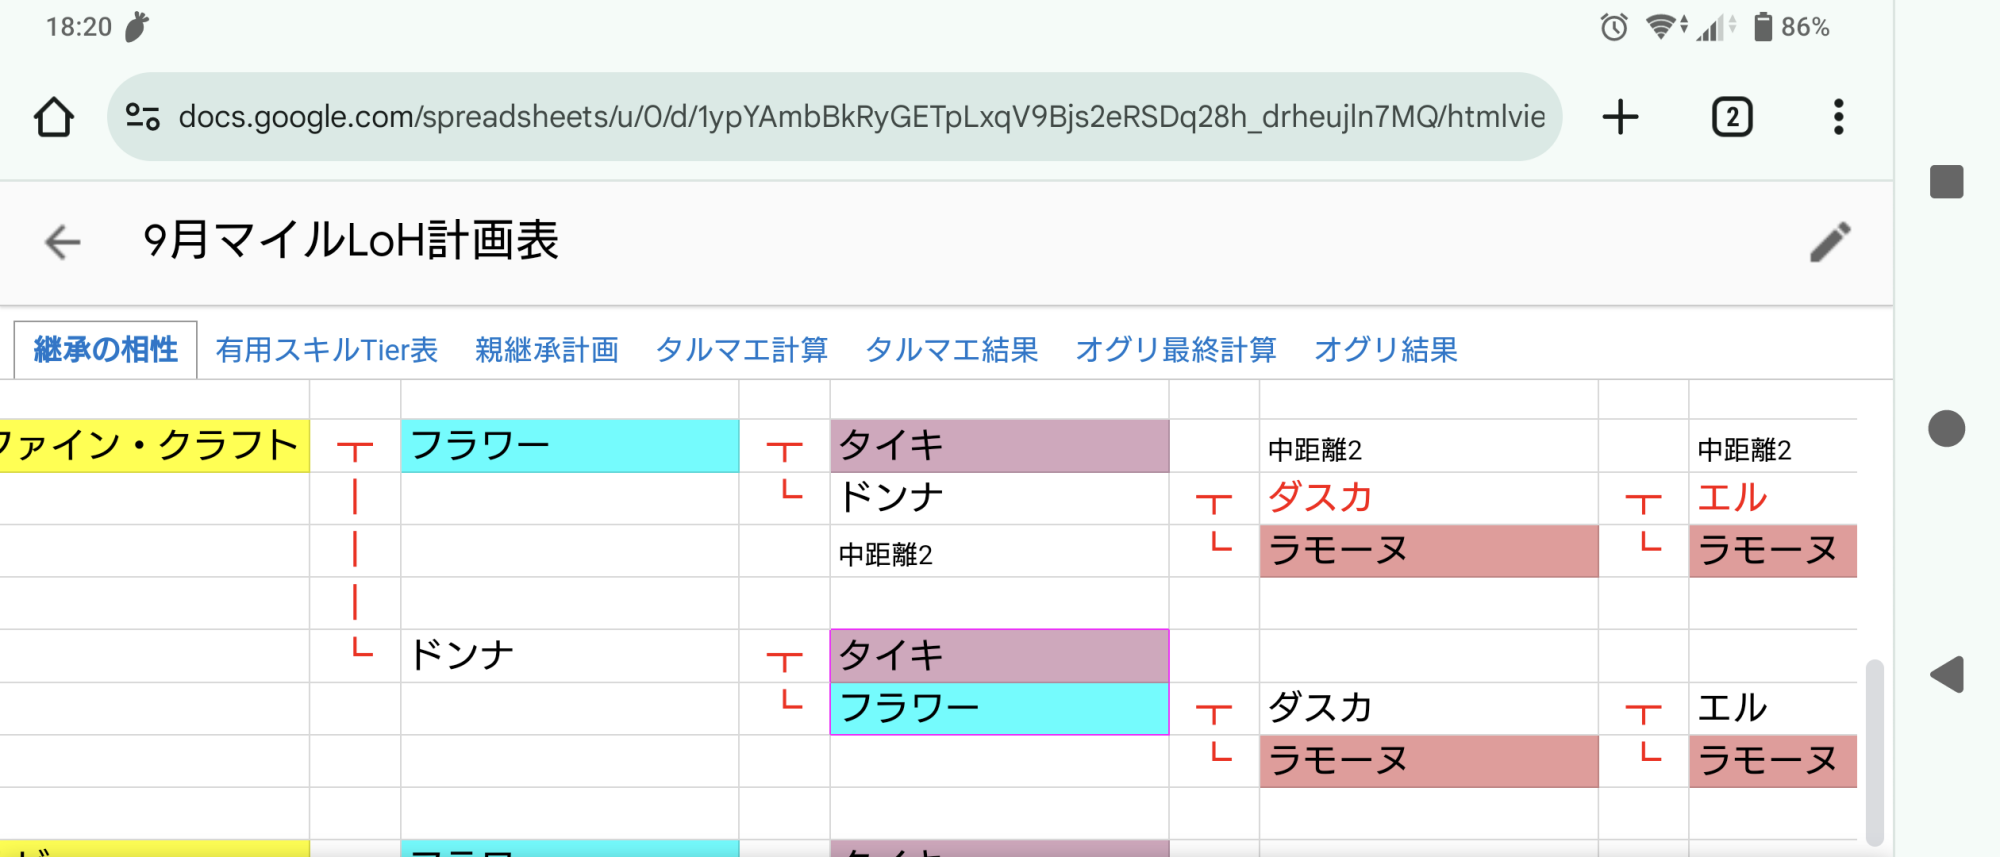Click the vertical scrollbar thumb of the sheet
This screenshot has height=857, width=2000.
point(1875,752)
